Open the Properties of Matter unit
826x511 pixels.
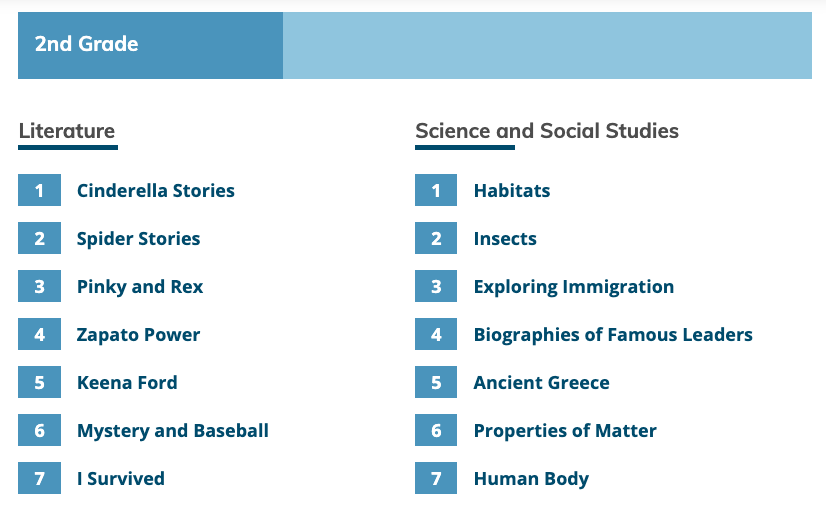[x=565, y=430]
